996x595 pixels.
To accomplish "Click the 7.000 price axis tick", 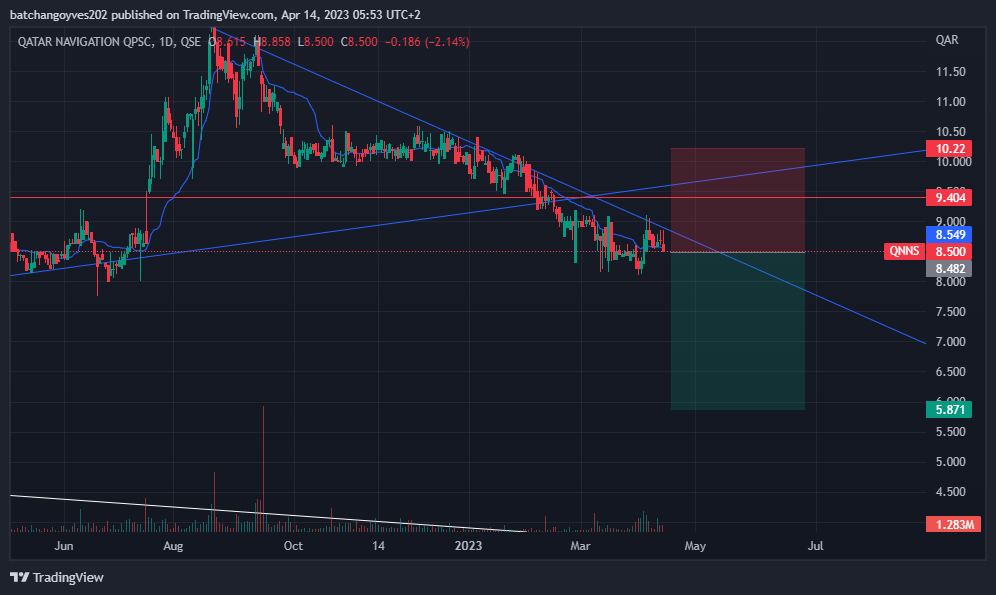I will tap(950, 342).
